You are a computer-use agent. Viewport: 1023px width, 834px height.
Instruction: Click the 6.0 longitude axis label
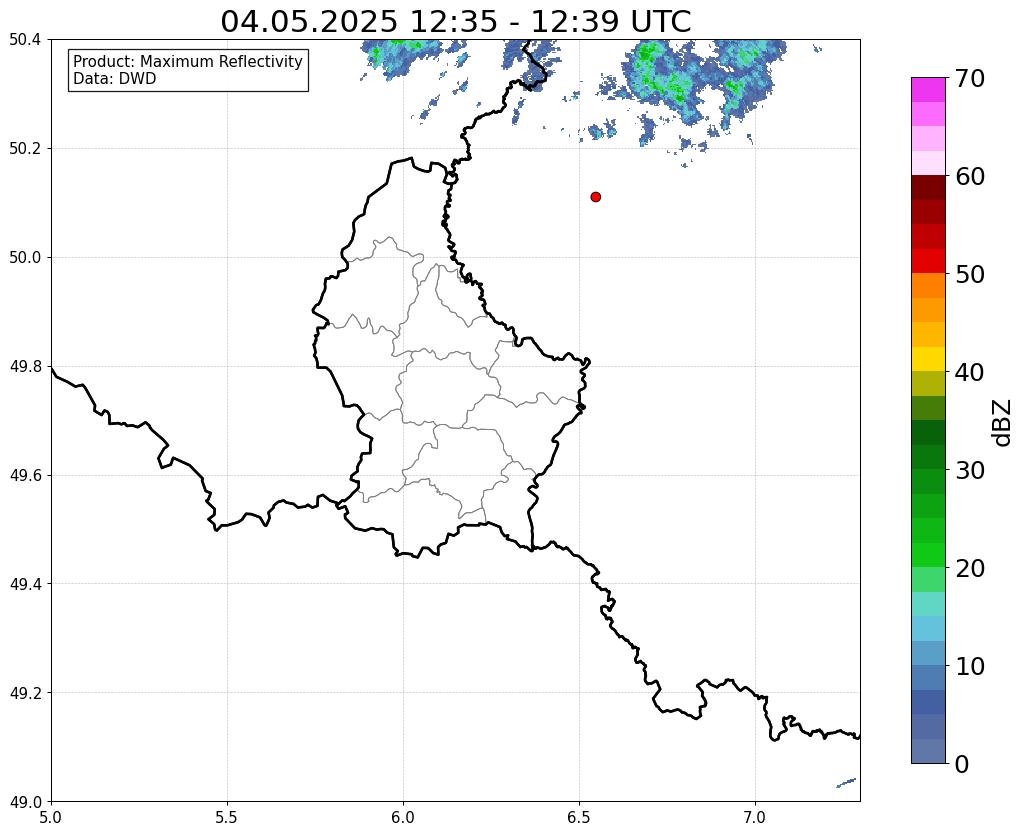[x=403, y=818]
